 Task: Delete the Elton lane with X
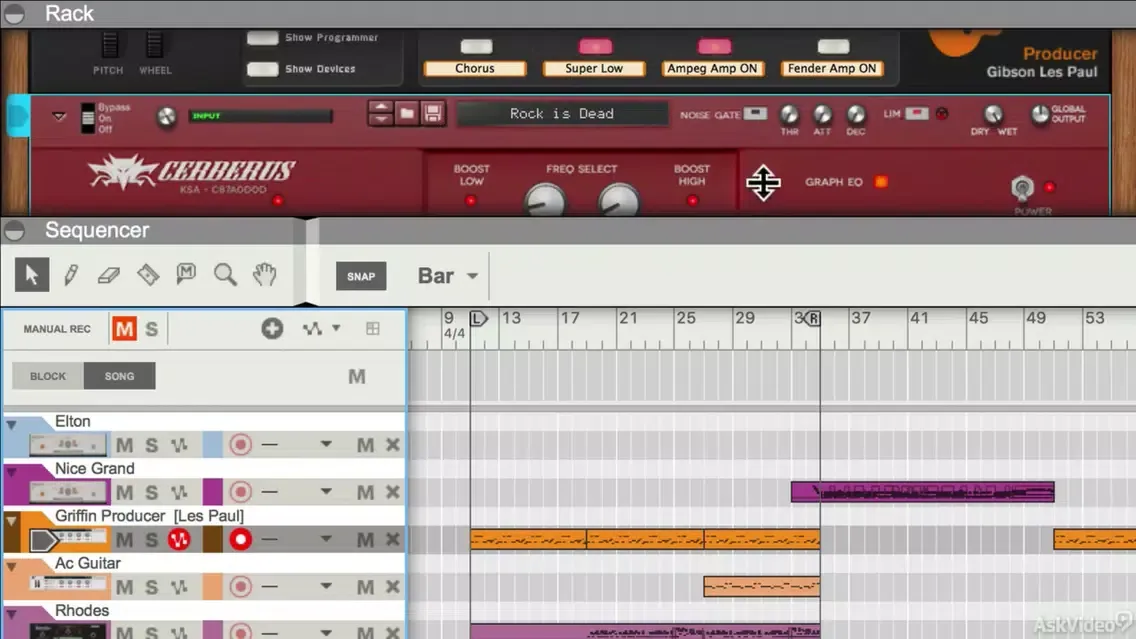coord(393,444)
